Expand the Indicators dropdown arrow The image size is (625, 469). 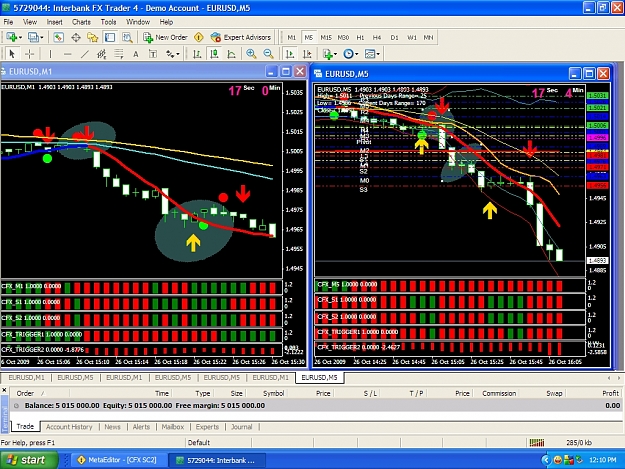pyautogui.click(x=336, y=54)
